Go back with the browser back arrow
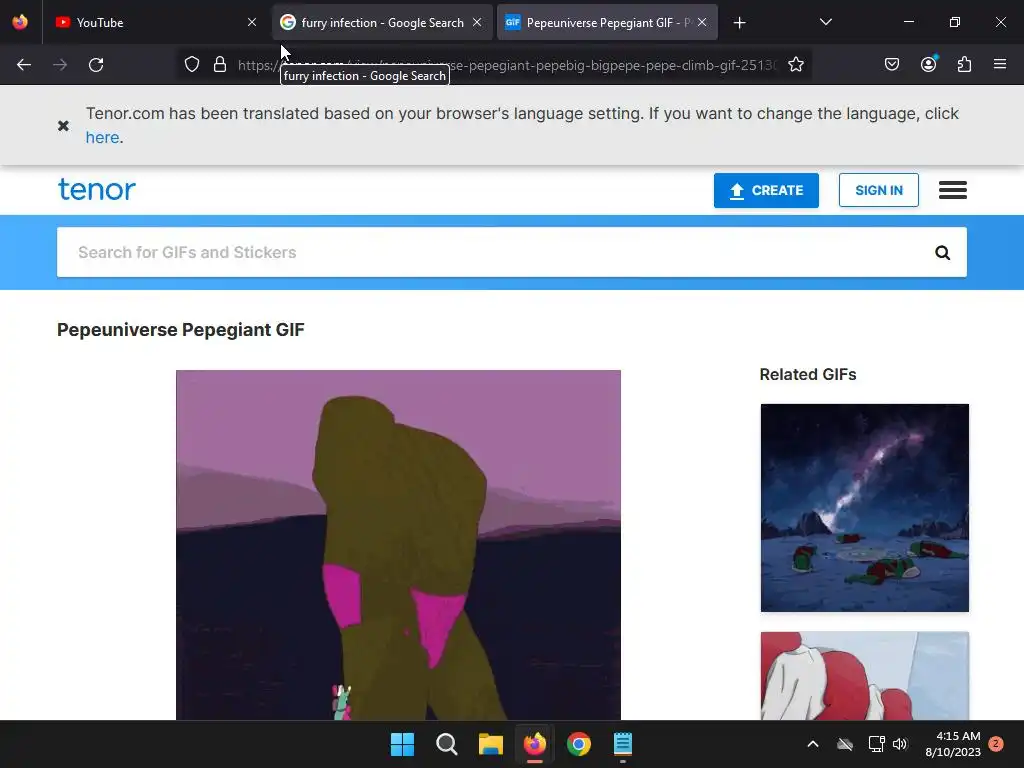Viewport: 1024px width, 768px height. tap(24, 65)
